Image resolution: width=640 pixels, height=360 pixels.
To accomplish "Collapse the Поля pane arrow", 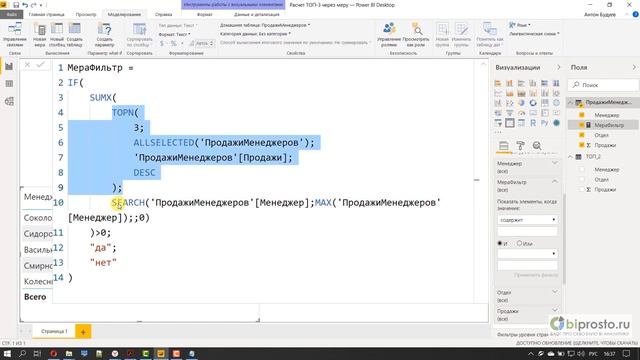I will pos(634,67).
